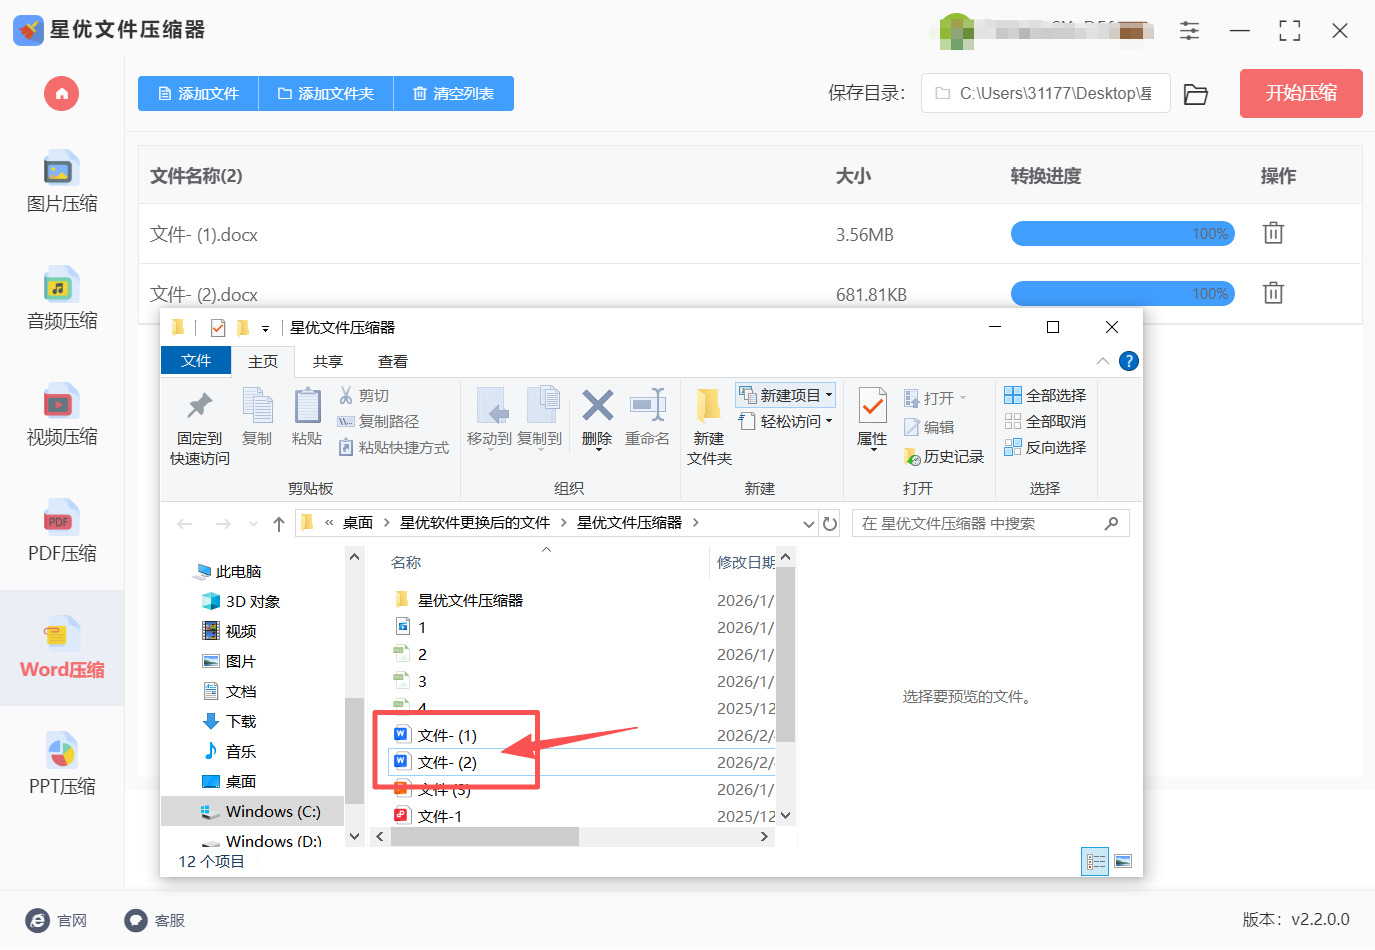Toggle properties checkbox in Explorer quick access toolbar

pyautogui.click(x=218, y=328)
